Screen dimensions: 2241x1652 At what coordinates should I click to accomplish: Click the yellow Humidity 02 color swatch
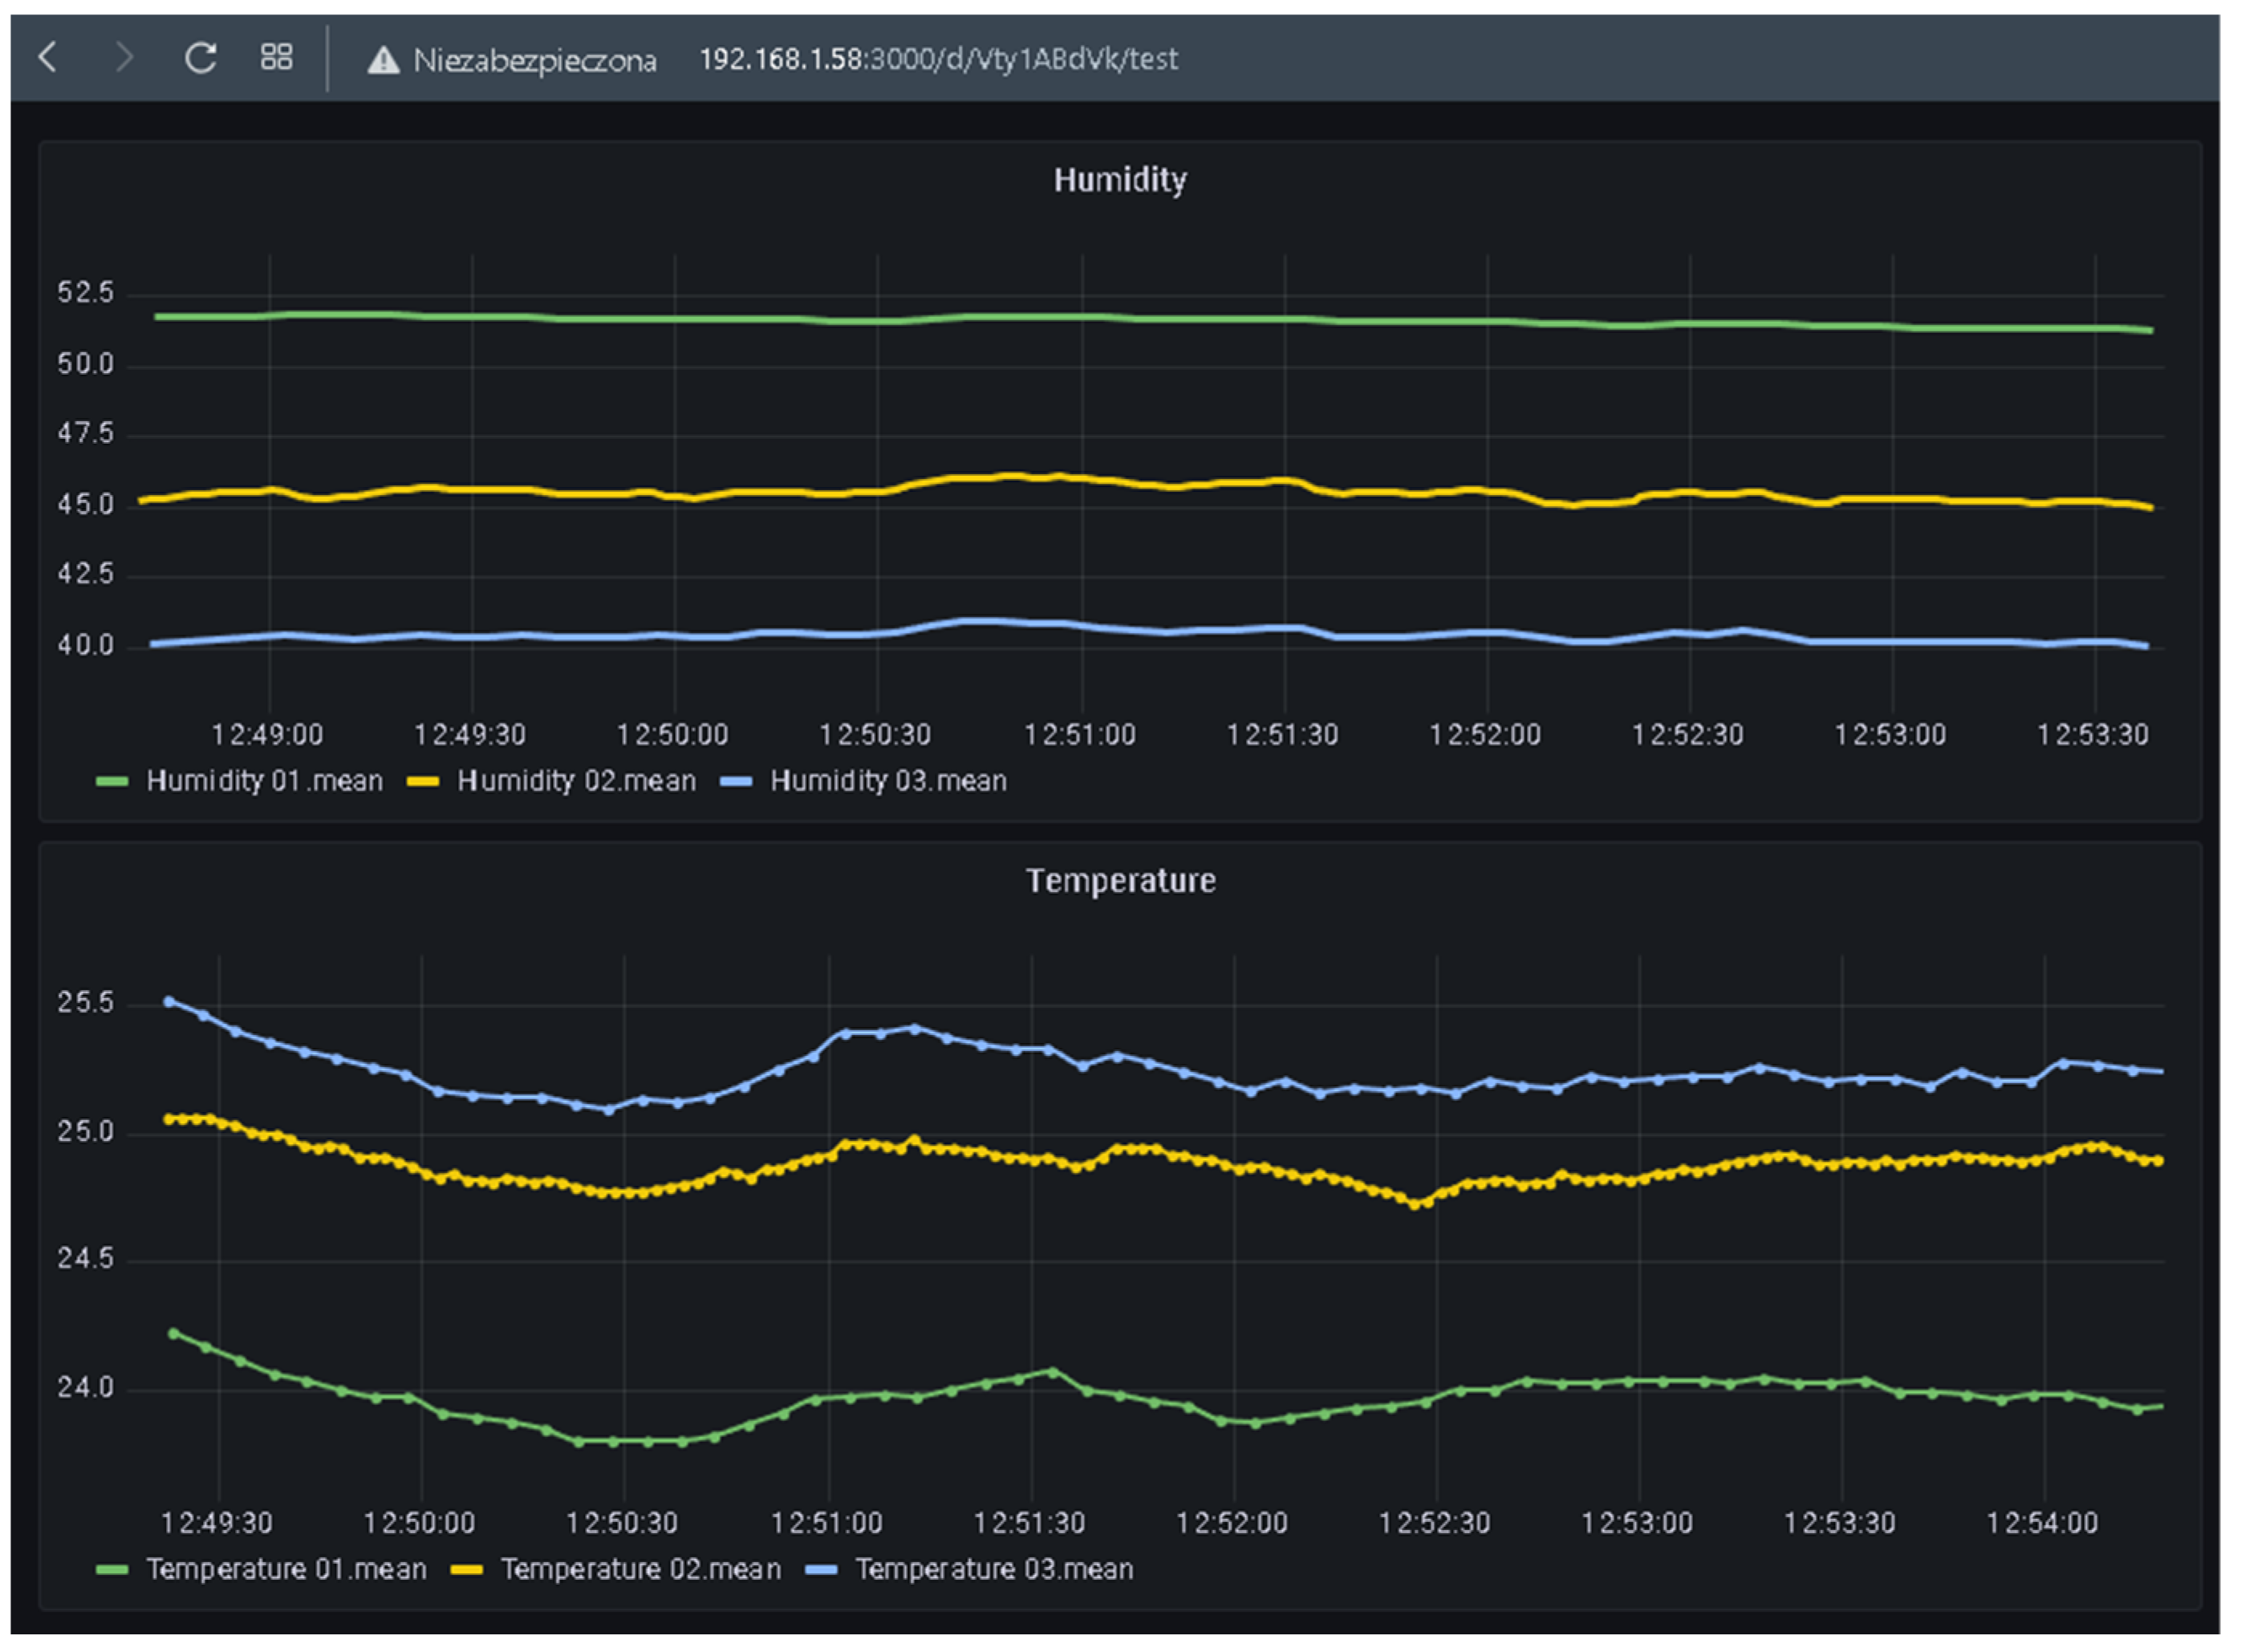[x=423, y=782]
